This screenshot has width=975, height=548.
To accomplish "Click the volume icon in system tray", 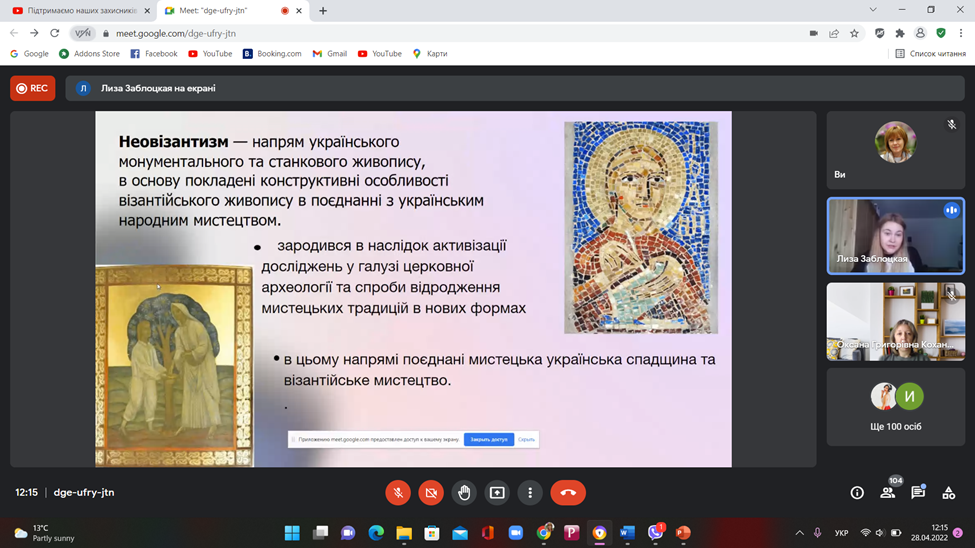I will point(880,533).
